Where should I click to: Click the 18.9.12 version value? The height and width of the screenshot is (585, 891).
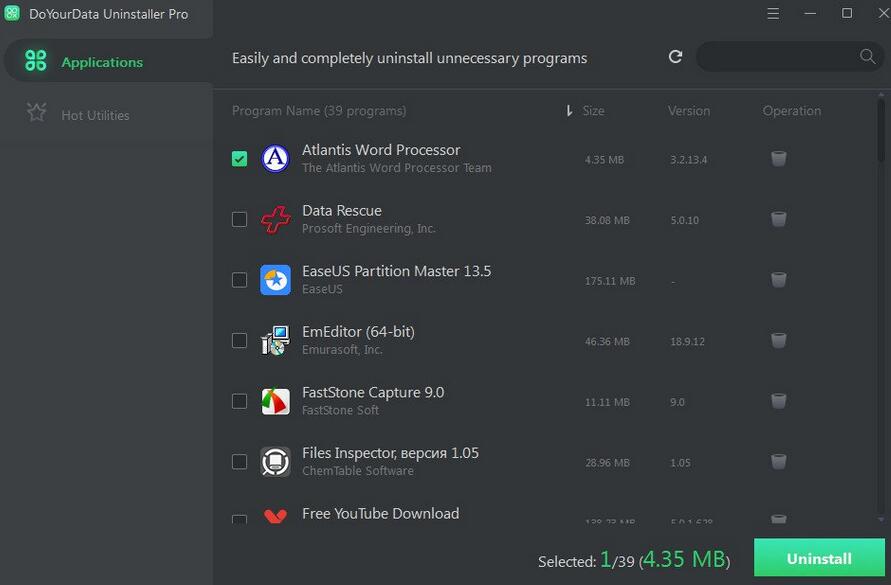pyautogui.click(x=687, y=342)
